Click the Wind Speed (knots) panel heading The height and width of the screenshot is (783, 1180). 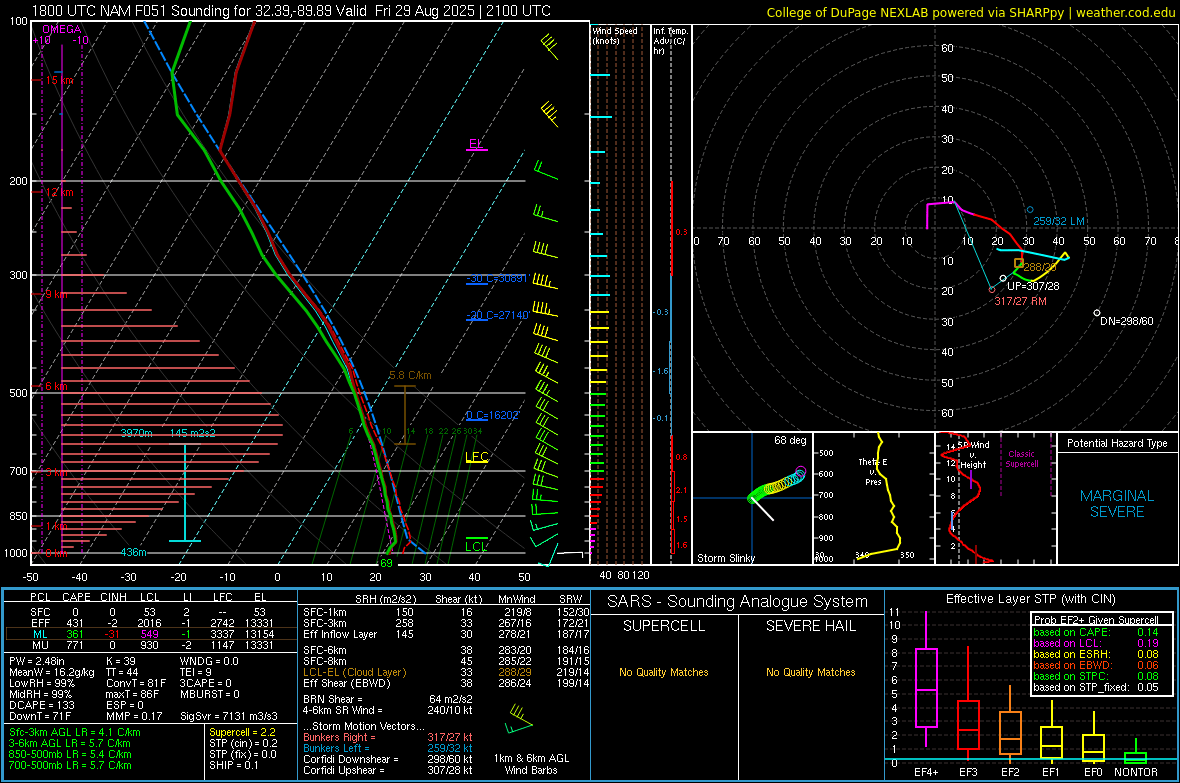click(615, 35)
